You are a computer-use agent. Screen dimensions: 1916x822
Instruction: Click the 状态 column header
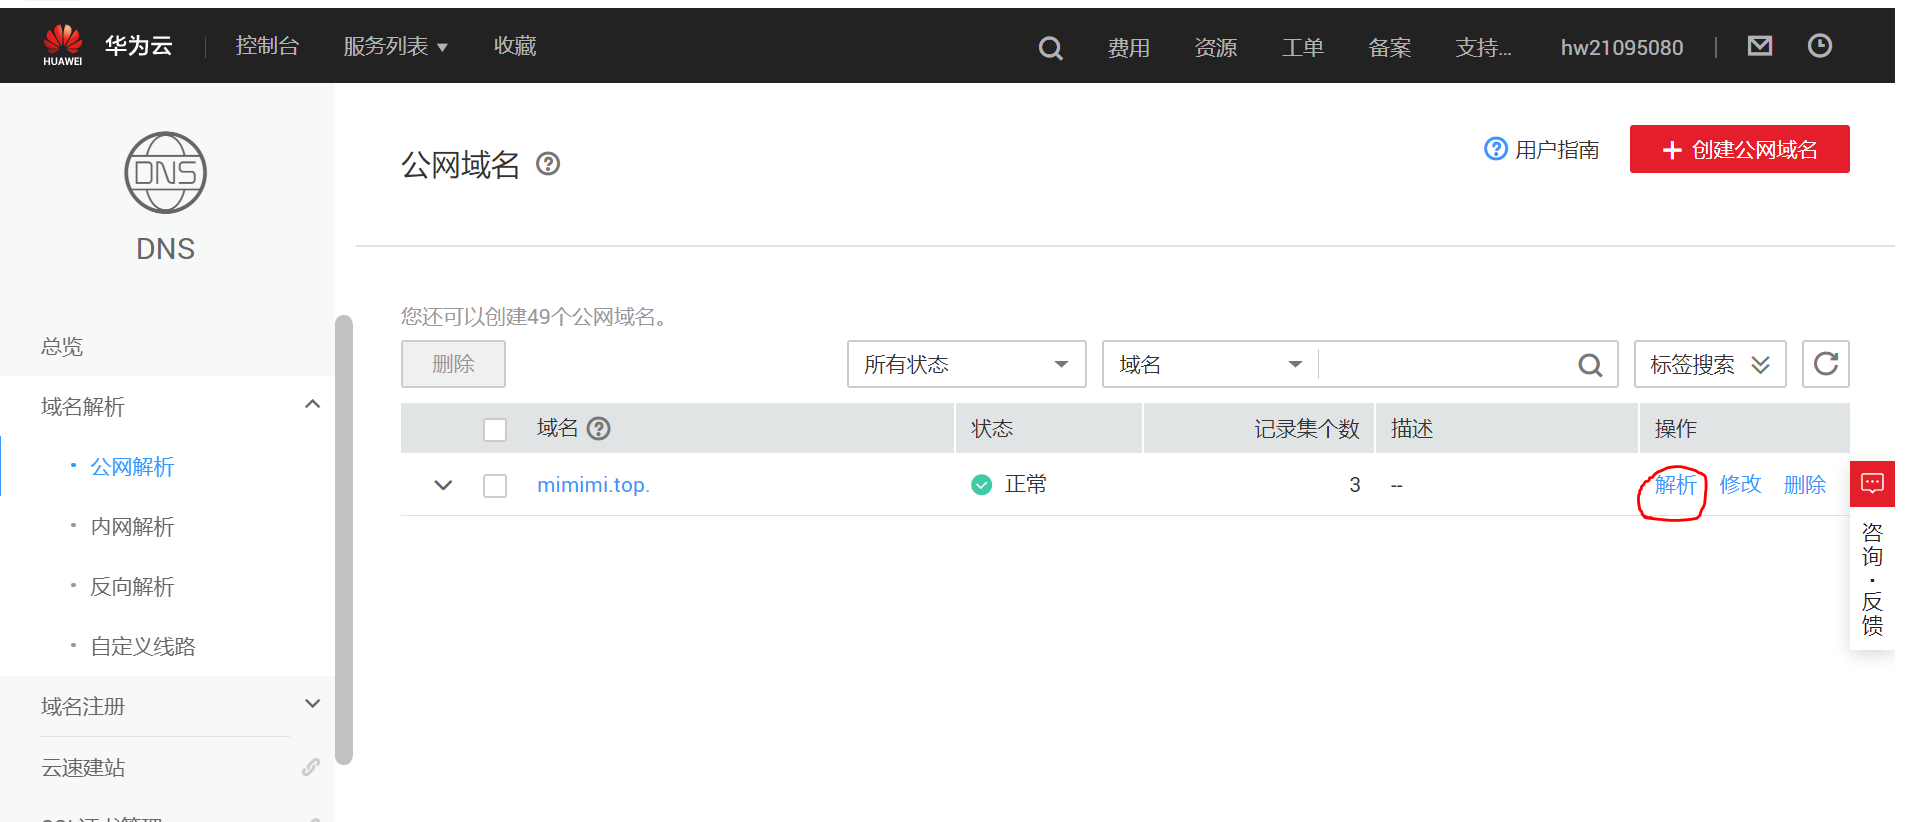pyautogui.click(x=992, y=429)
